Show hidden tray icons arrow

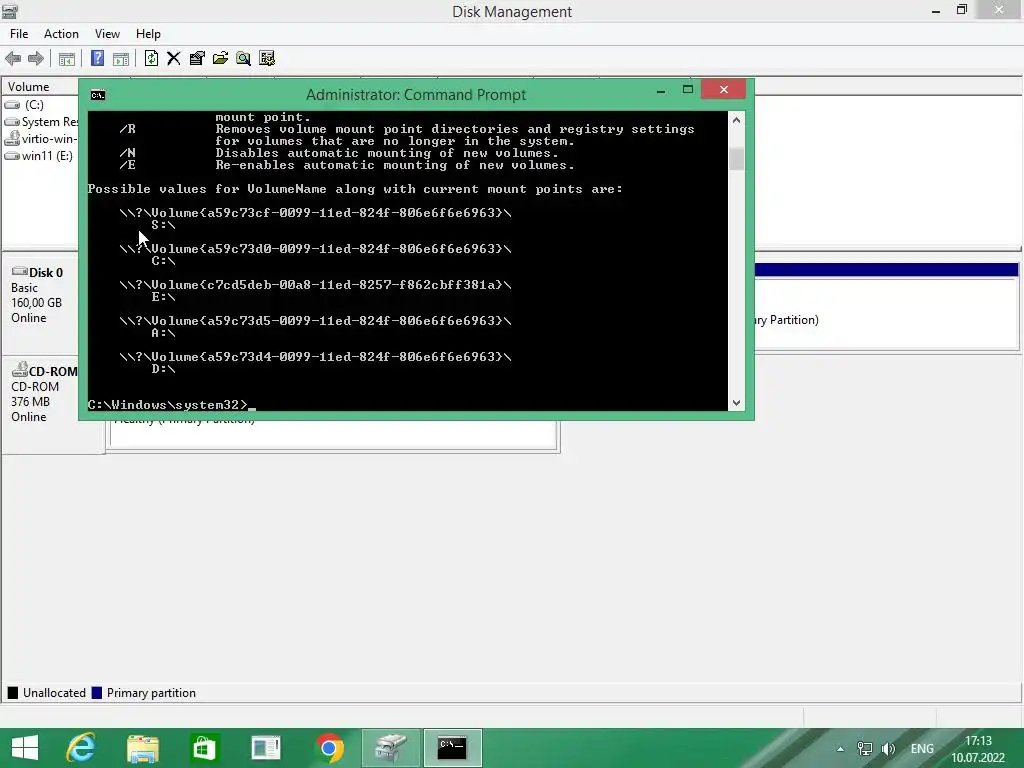tap(840, 749)
